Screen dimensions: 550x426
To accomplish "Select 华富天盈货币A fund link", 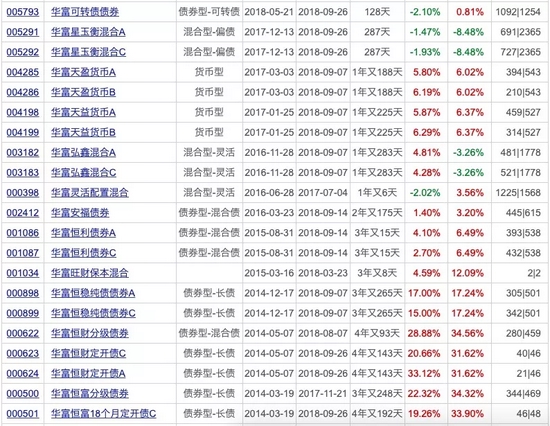I will click(x=83, y=72).
